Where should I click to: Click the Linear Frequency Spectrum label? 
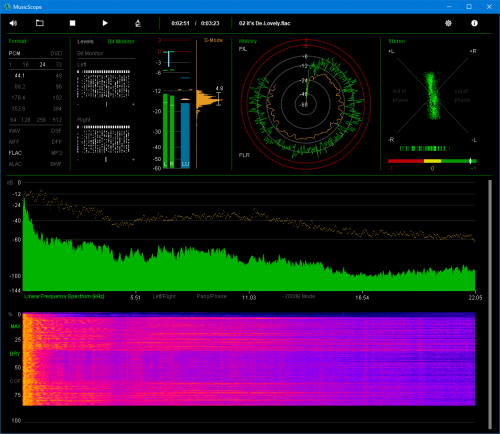coord(64,296)
